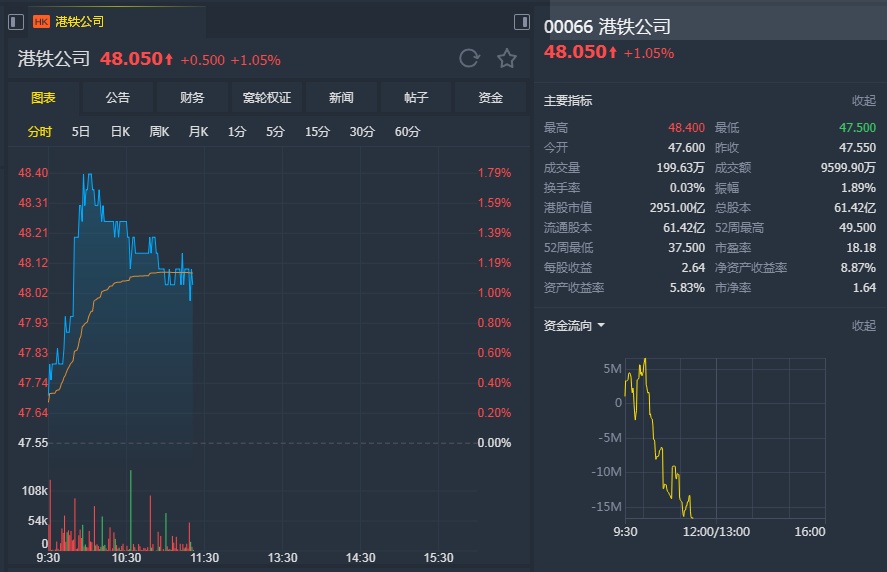The width and height of the screenshot is (887, 572).
Task: Click the +0.500 price change value
Action: (203, 60)
